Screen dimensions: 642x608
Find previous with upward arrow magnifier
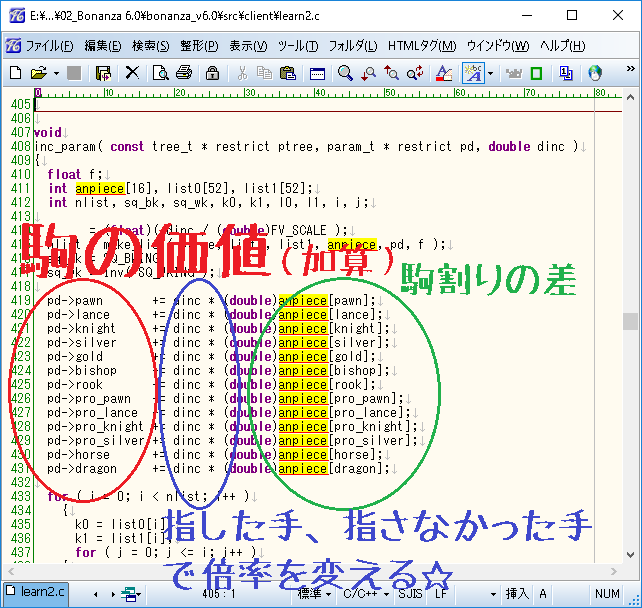pos(391,74)
